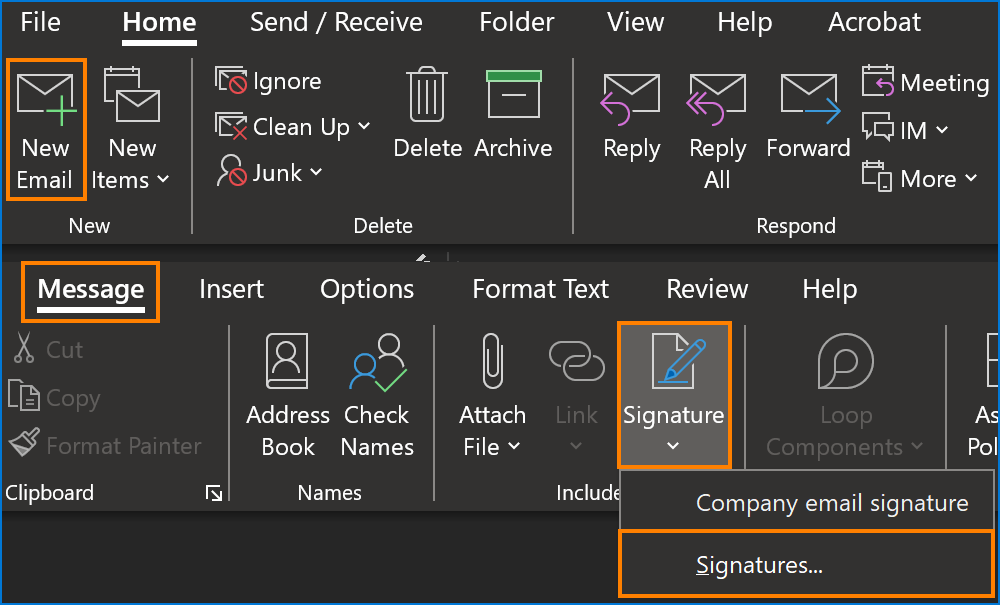
Task: Launch Clipboard pane dialog expander
Action: click(213, 492)
